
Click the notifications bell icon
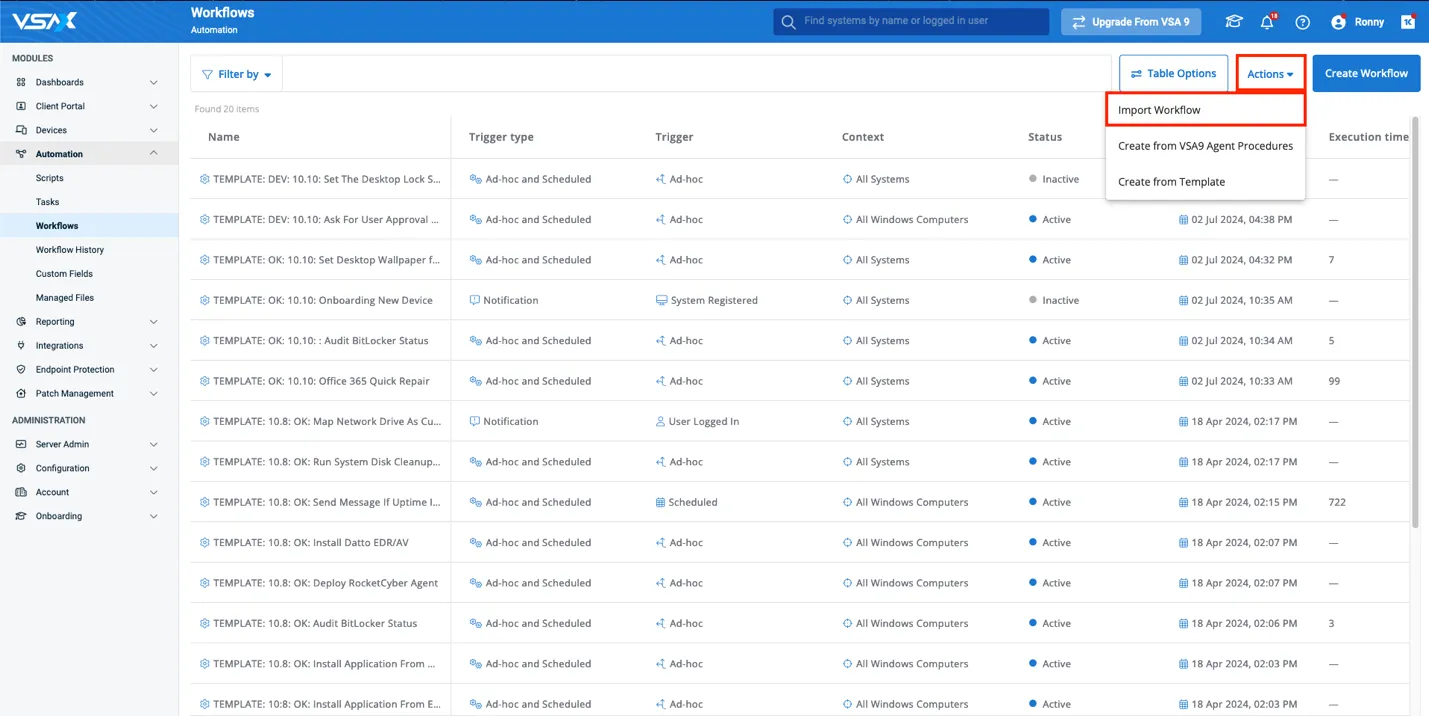click(x=1267, y=22)
